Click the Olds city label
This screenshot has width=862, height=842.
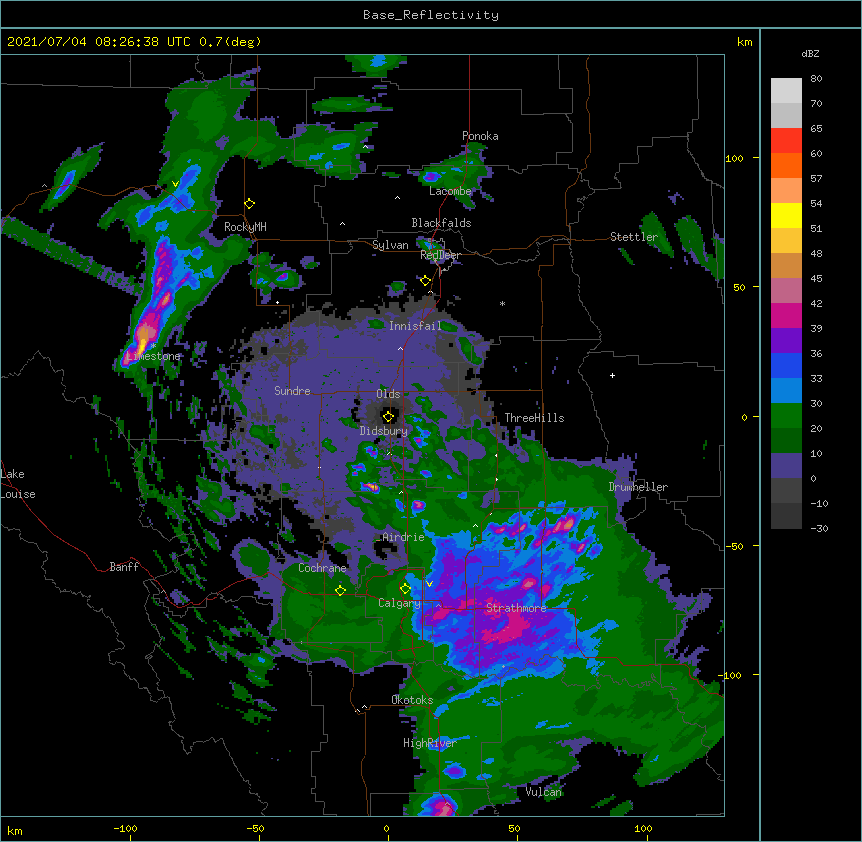(x=388, y=394)
